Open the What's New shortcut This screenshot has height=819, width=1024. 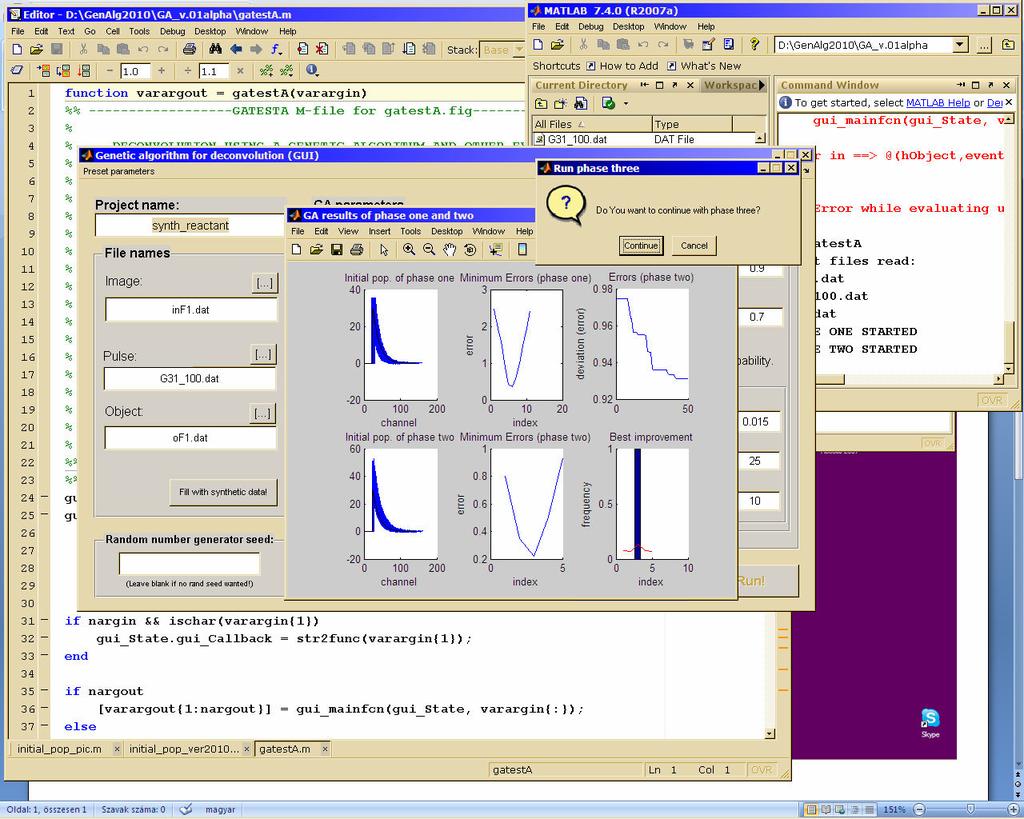pyautogui.click(x=704, y=66)
